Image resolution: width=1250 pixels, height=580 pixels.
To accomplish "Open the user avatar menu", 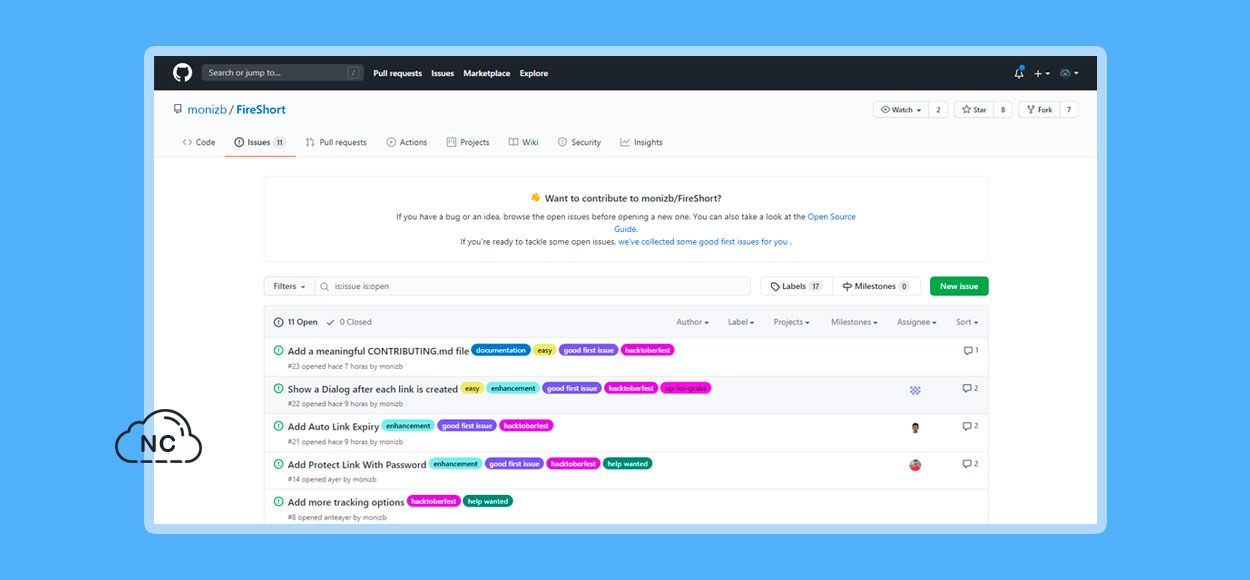I will point(1069,73).
